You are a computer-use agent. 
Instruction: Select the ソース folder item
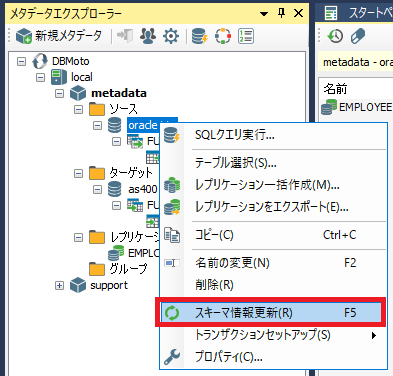123,109
